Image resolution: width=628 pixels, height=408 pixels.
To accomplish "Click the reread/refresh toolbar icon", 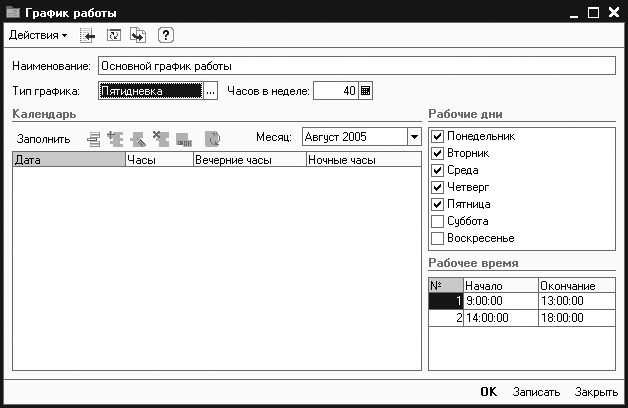I will coord(113,35).
